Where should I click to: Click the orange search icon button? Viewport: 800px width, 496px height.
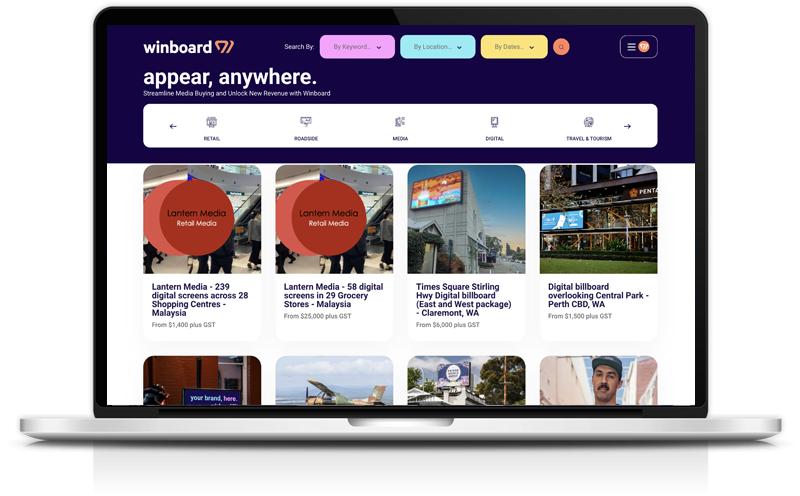click(561, 47)
